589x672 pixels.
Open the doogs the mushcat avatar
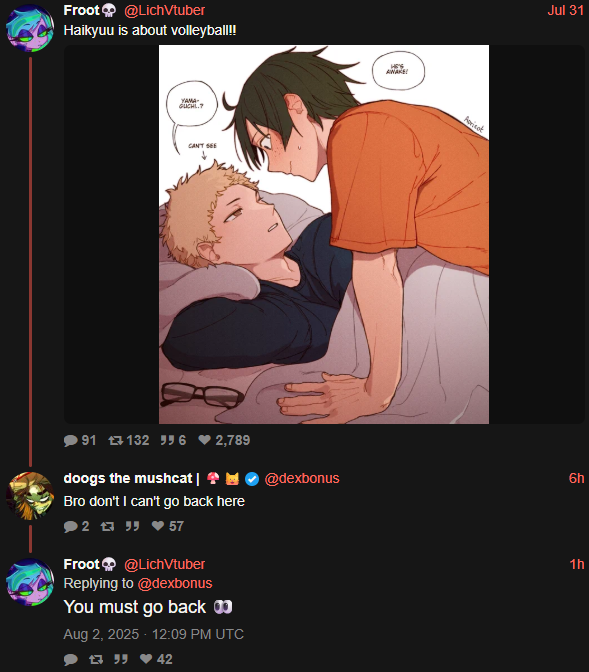pyautogui.click(x=30, y=496)
